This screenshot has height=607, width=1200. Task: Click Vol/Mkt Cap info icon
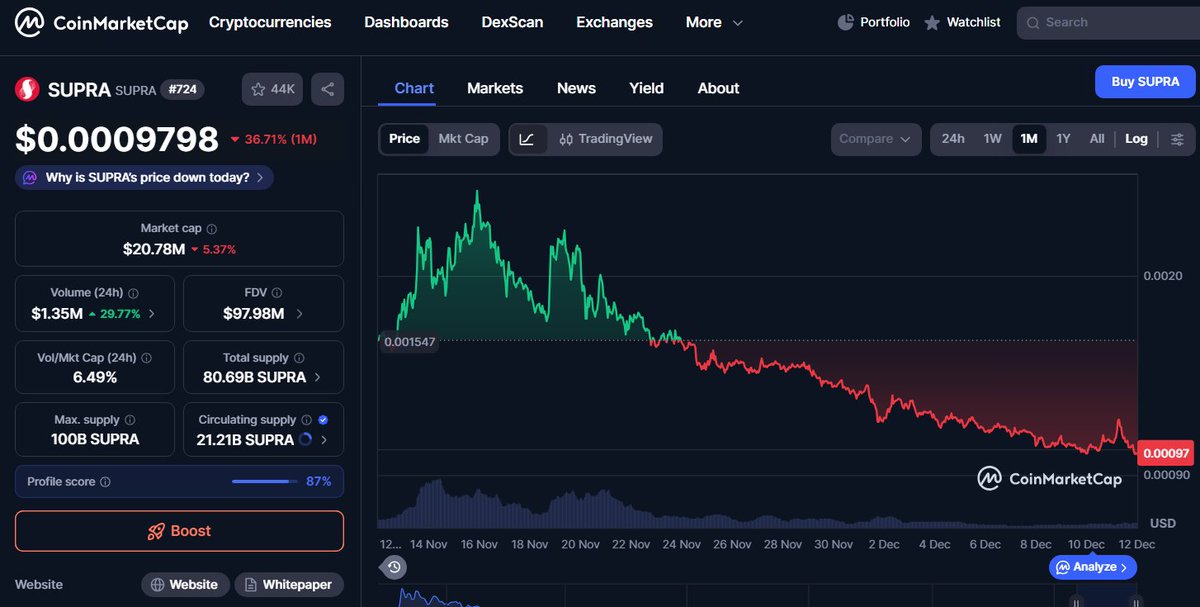(147, 358)
